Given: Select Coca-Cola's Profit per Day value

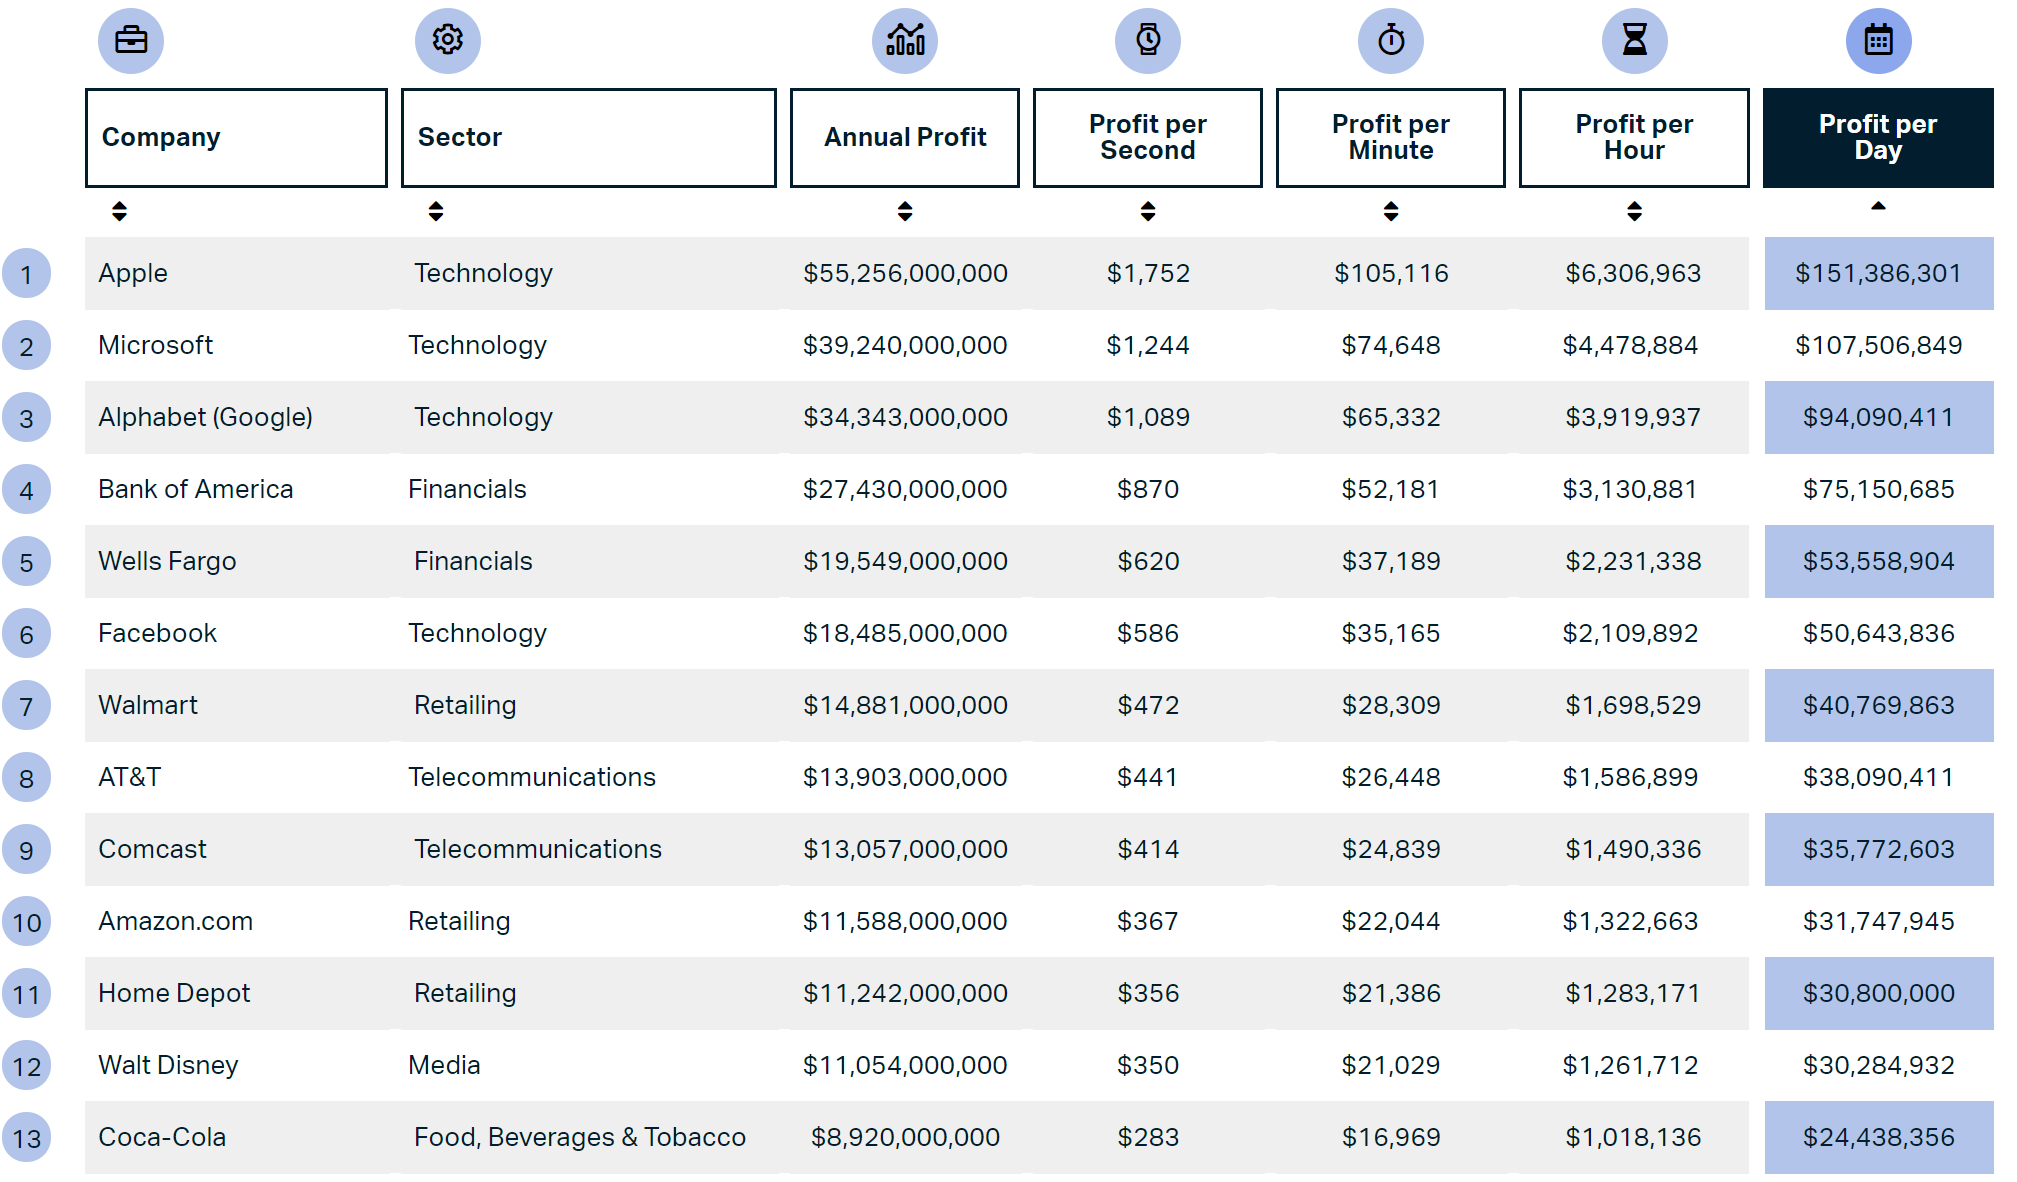Looking at the screenshot, I should (1878, 1137).
